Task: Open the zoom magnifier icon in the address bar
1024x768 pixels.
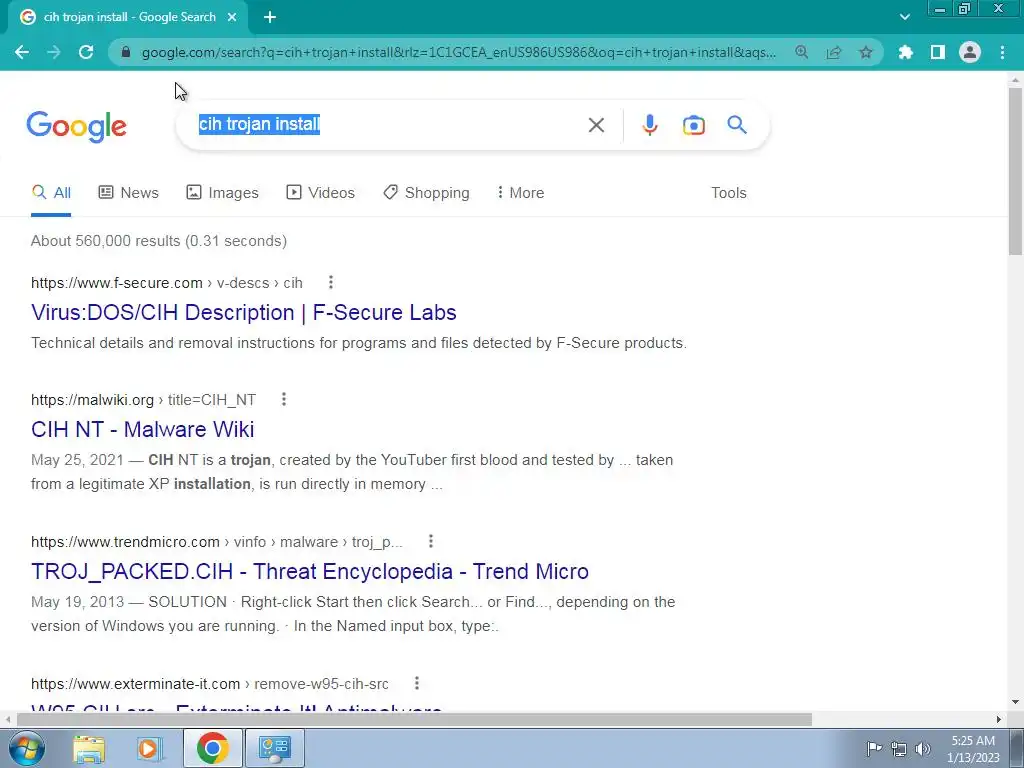Action: pos(801,52)
